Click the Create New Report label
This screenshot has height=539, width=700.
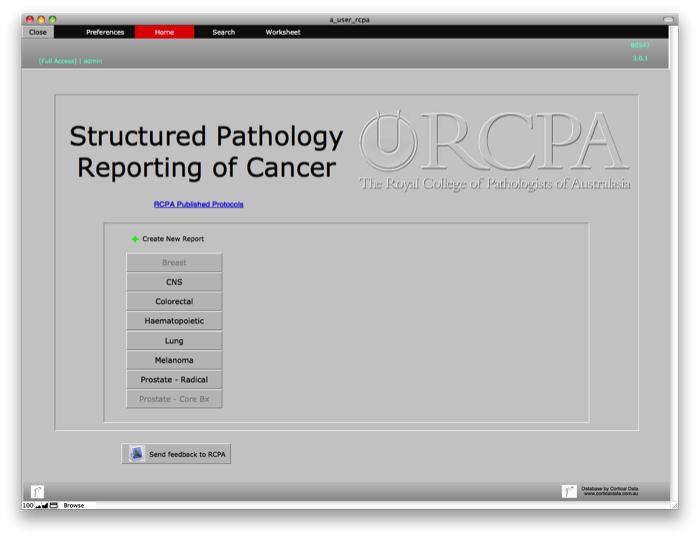point(173,239)
